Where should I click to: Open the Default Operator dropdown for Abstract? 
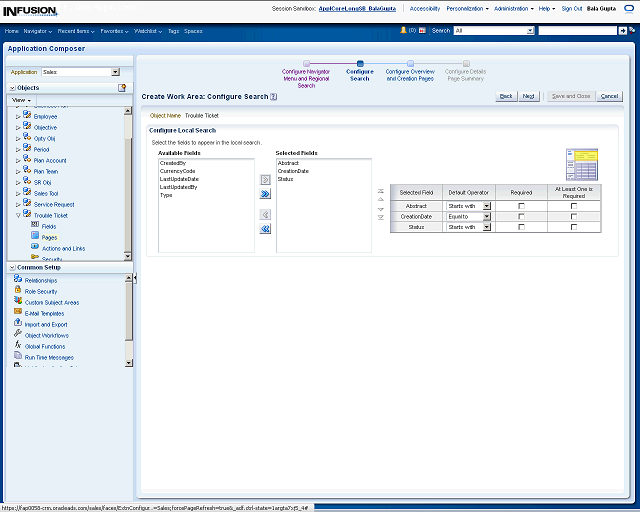487,205
